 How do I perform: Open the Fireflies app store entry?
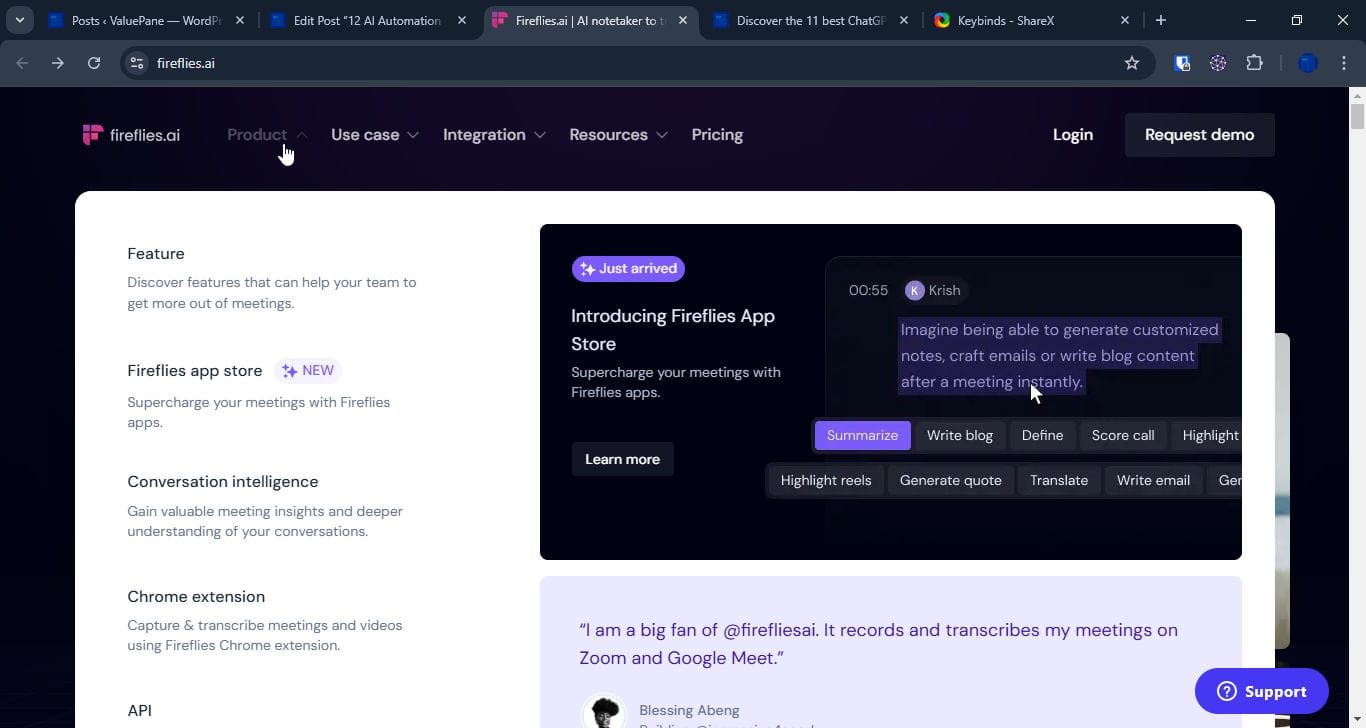tap(195, 371)
